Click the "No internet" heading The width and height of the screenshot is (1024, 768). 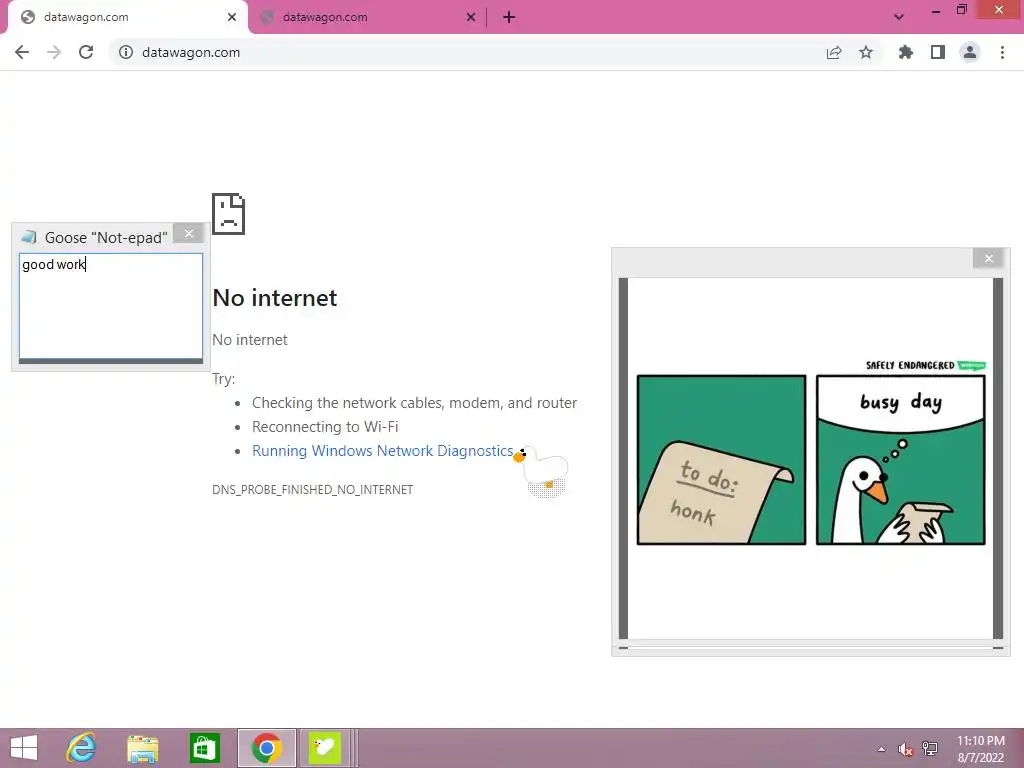[x=275, y=298]
